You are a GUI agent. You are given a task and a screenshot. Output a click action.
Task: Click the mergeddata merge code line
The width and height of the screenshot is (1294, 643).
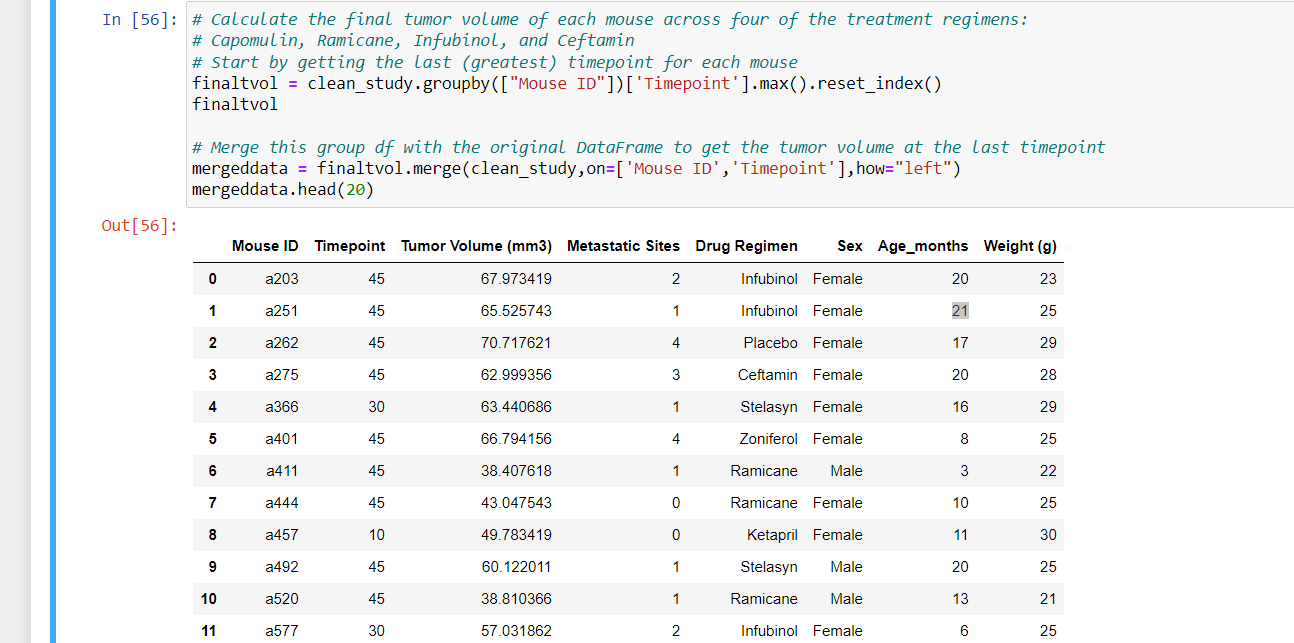576,168
